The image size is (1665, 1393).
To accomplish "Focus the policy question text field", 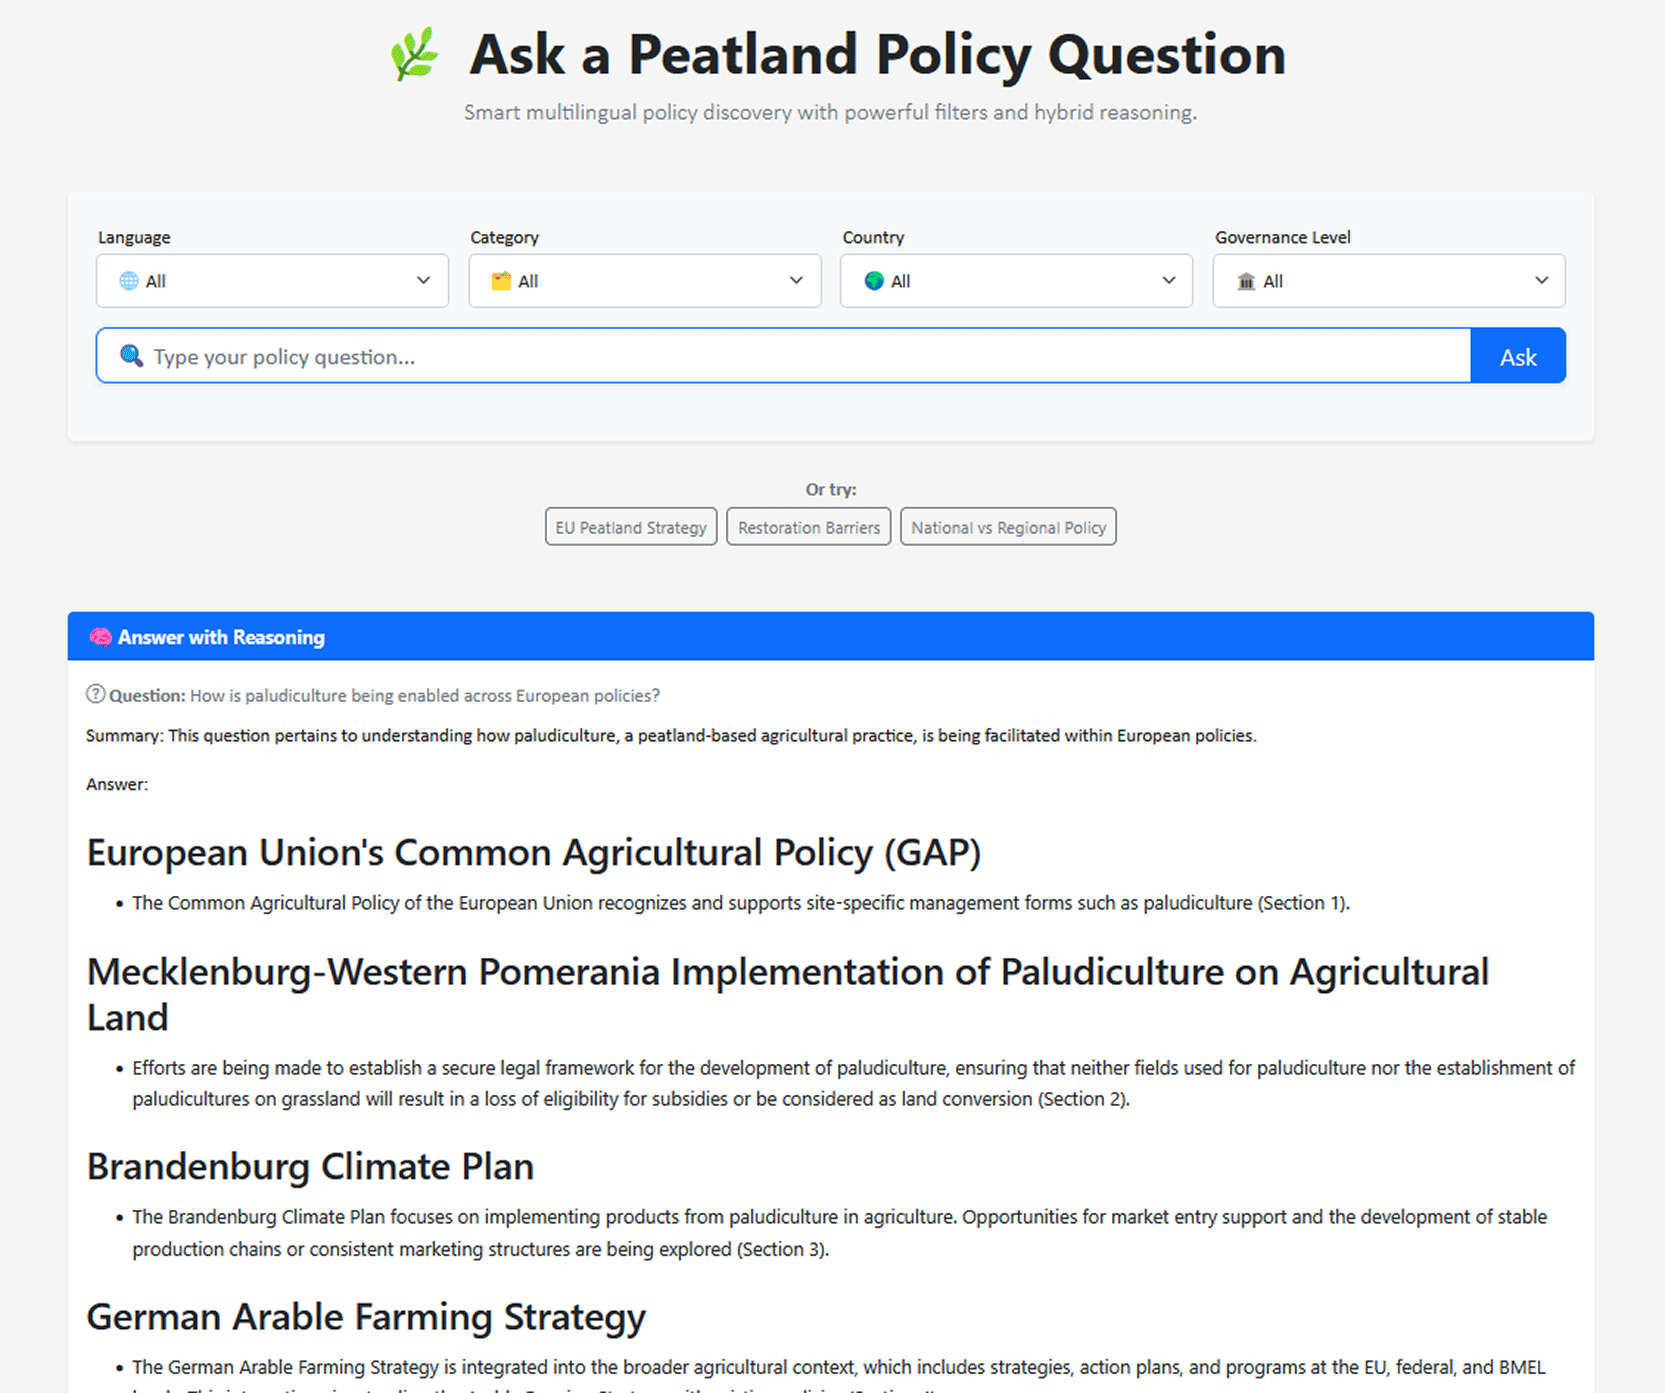I will [x=783, y=356].
